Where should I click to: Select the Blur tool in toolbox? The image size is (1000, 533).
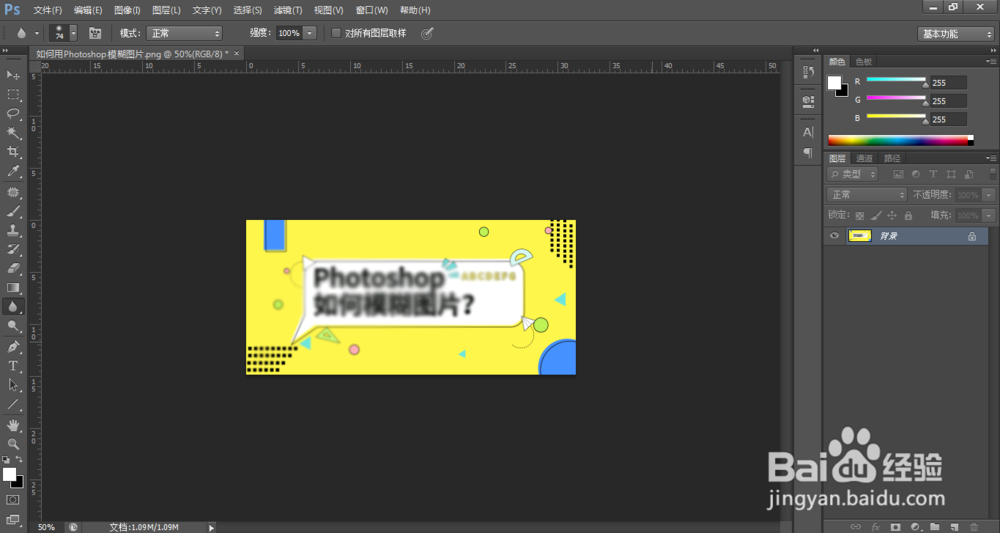(13, 307)
